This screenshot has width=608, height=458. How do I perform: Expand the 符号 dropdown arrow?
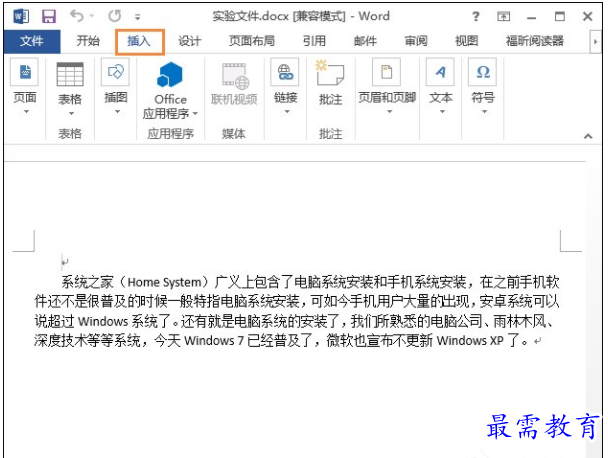[x=484, y=112]
